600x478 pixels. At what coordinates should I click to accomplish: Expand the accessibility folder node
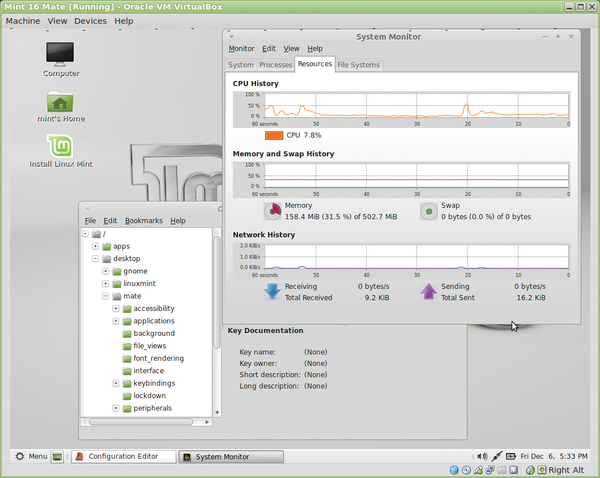116,308
